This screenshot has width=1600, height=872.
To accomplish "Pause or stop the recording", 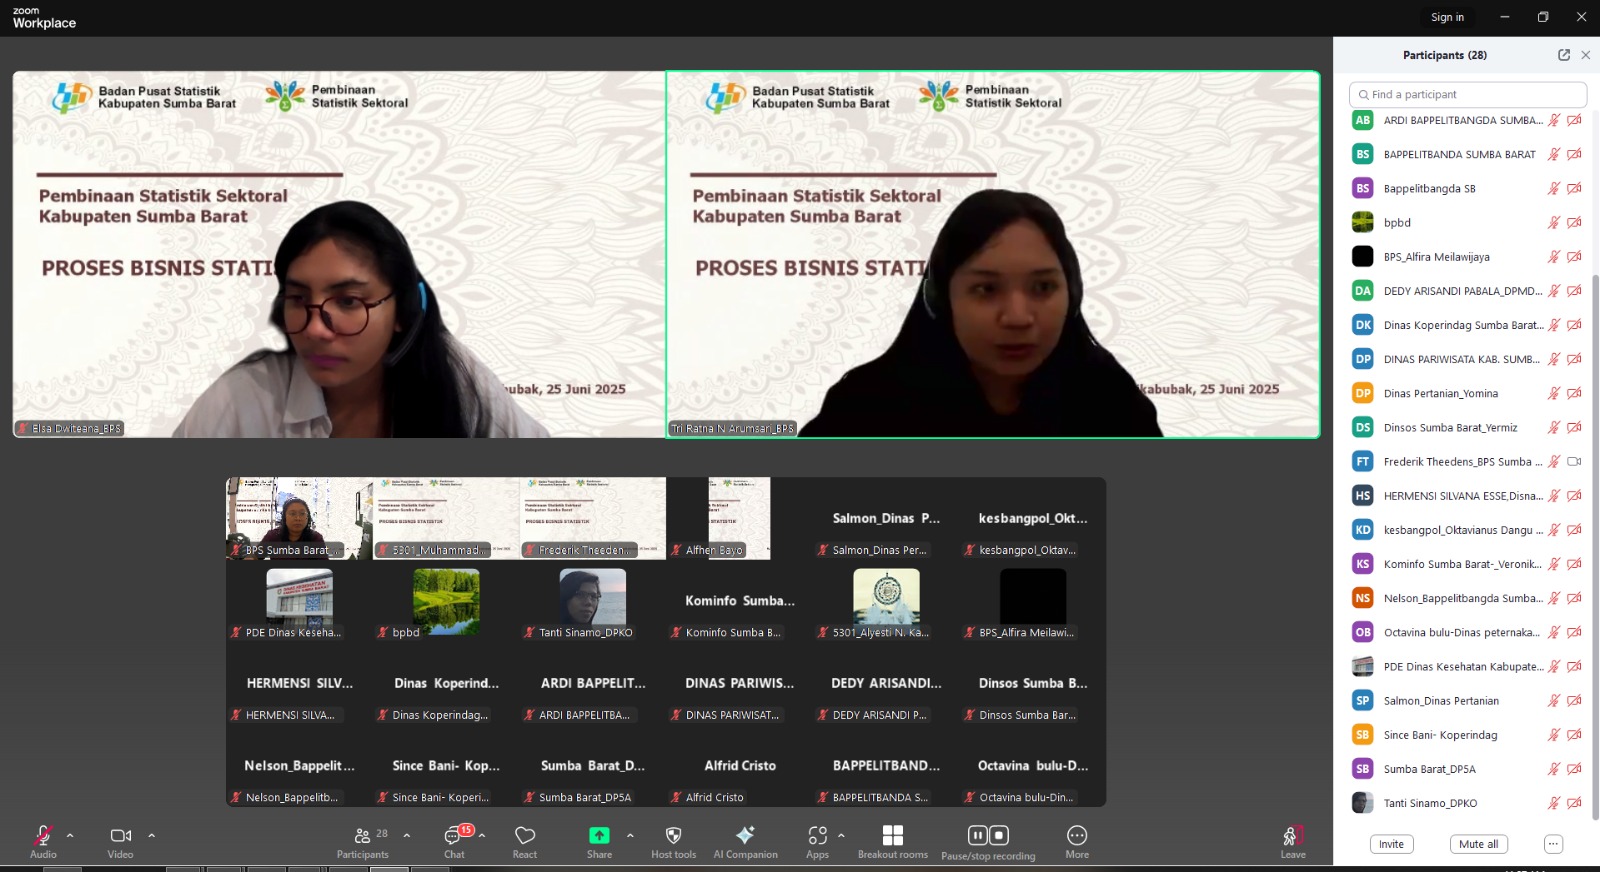I will click(988, 836).
